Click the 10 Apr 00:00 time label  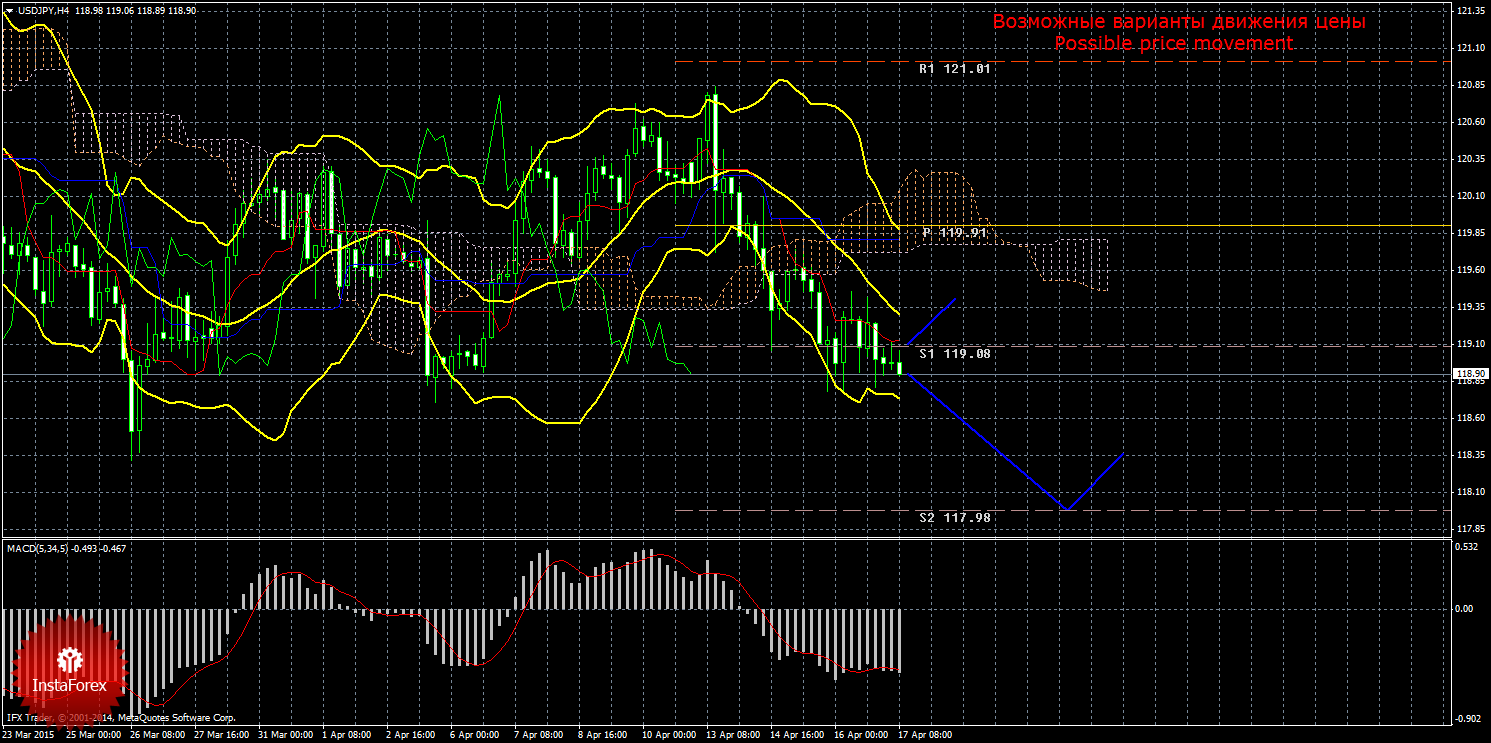pyautogui.click(x=667, y=736)
